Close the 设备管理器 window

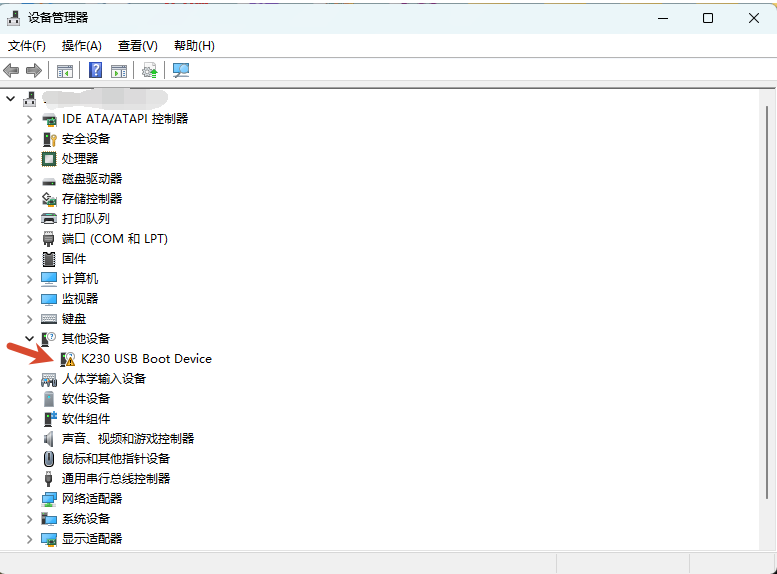(754, 18)
